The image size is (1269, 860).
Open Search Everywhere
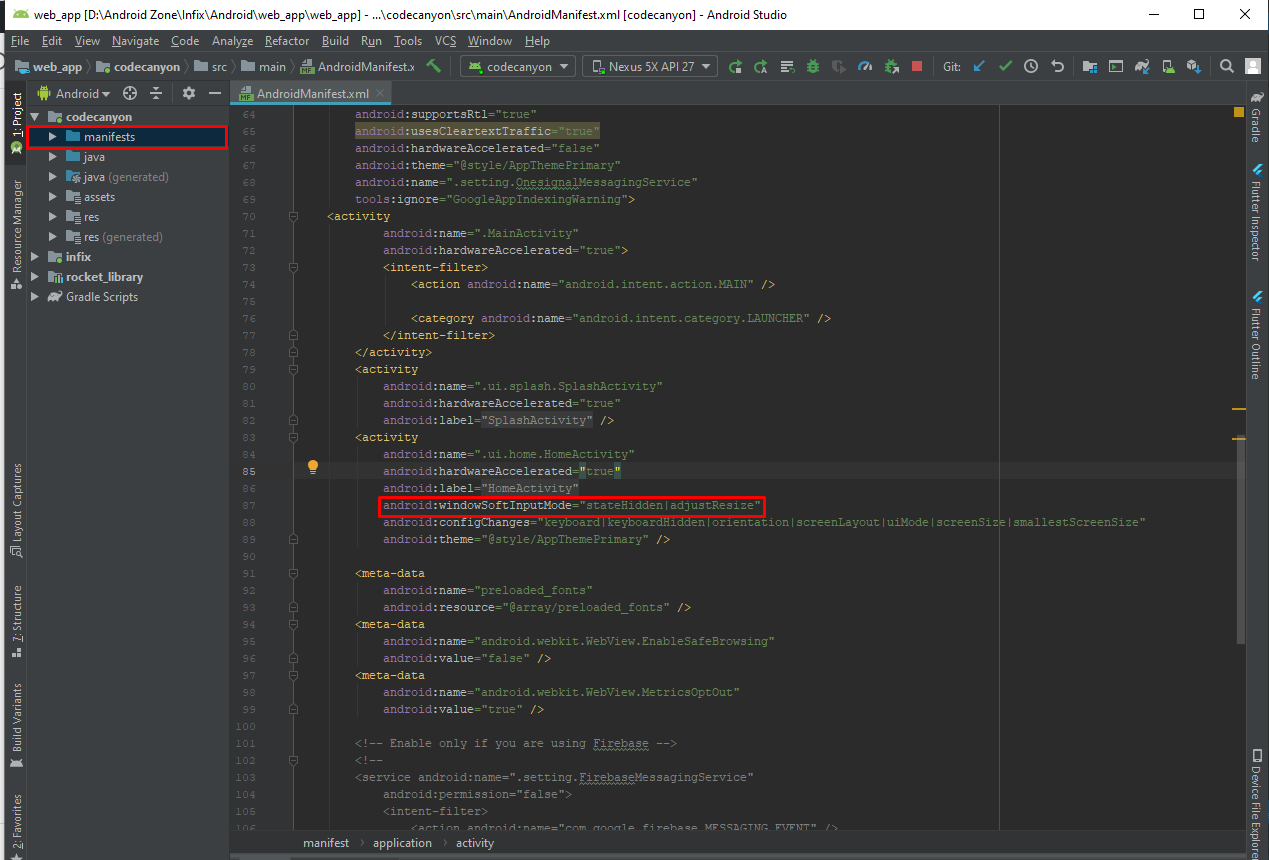pyautogui.click(x=1226, y=66)
